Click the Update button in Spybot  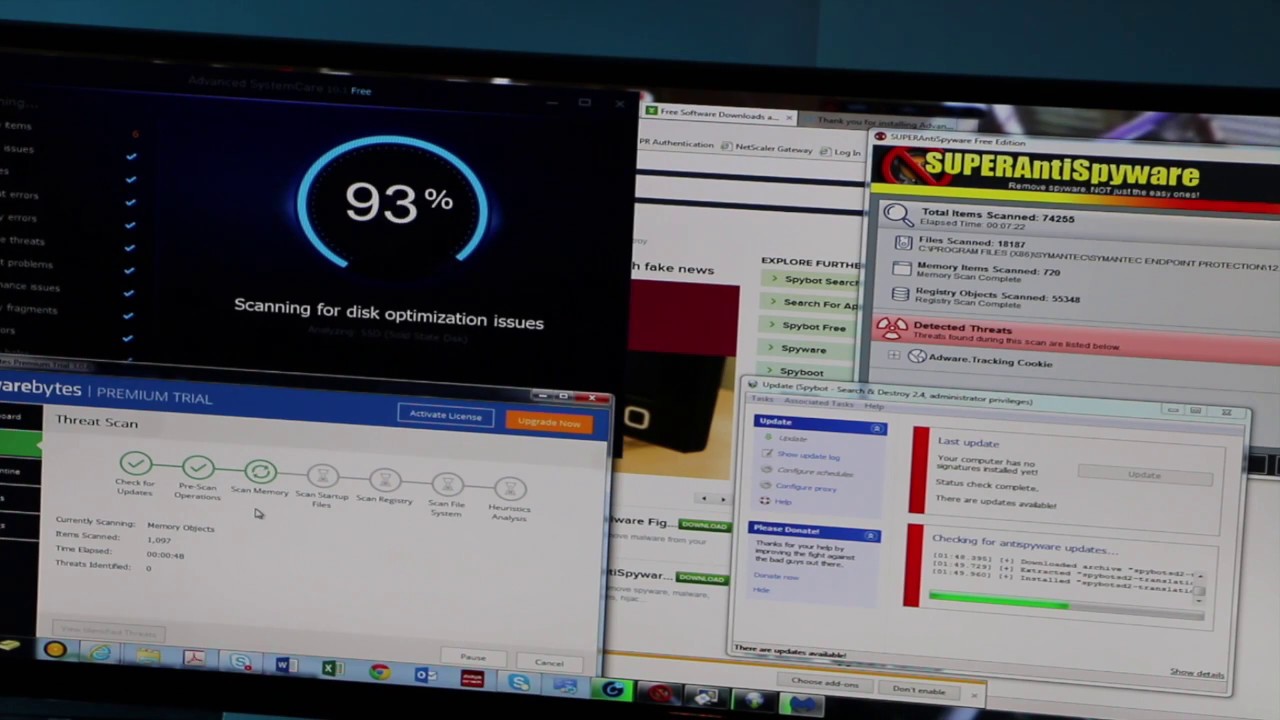[1145, 475]
